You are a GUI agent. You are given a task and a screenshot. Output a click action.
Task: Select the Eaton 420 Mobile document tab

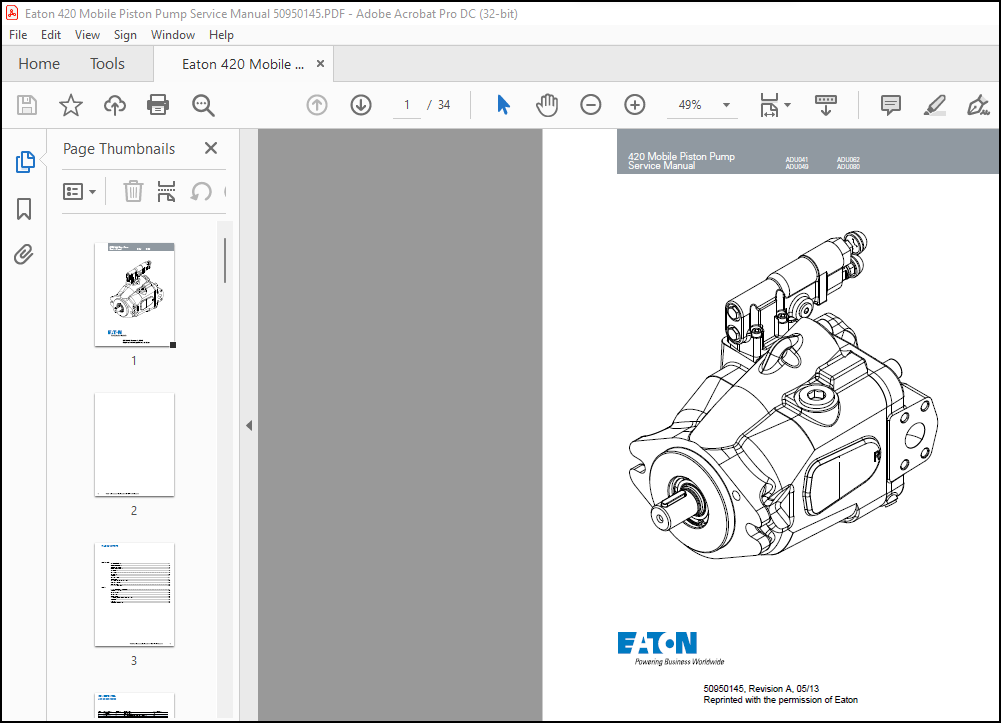[243, 64]
